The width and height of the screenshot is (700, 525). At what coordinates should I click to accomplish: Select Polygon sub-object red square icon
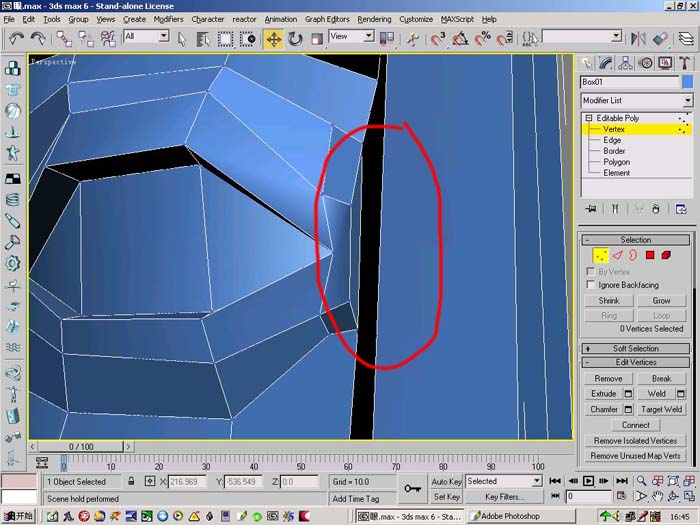pyautogui.click(x=650, y=255)
